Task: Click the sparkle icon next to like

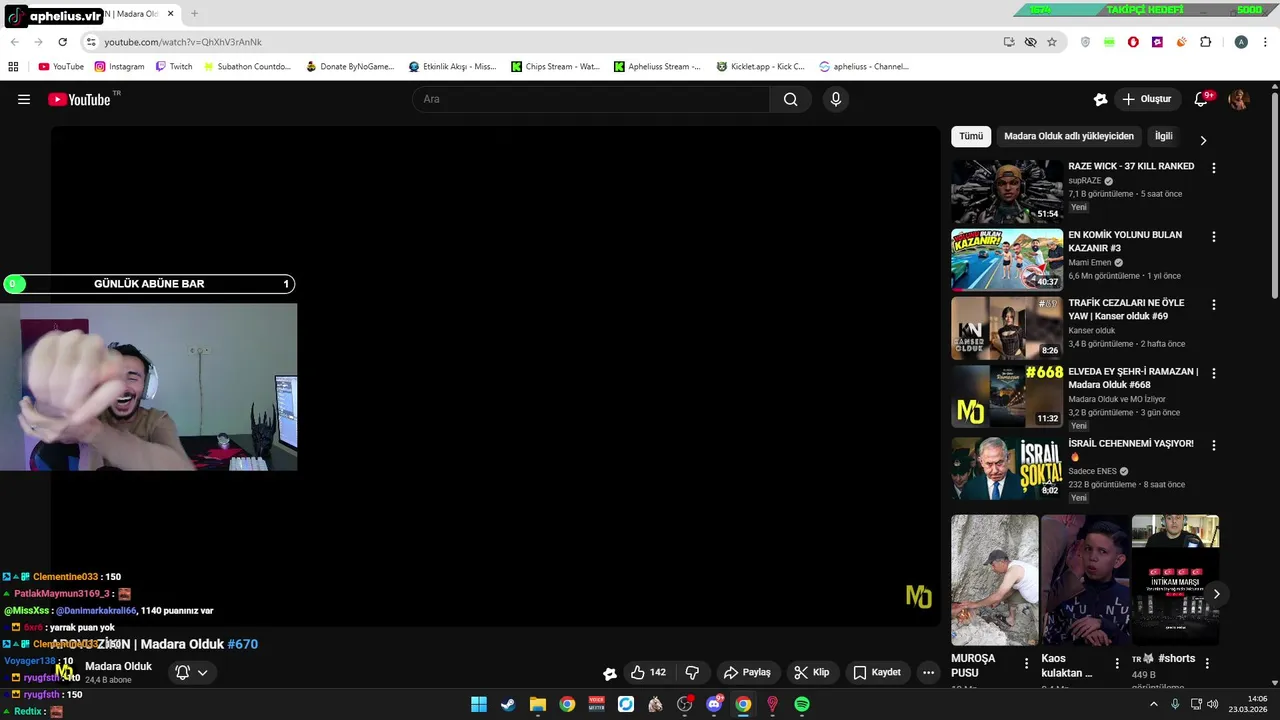Action: click(x=609, y=673)
